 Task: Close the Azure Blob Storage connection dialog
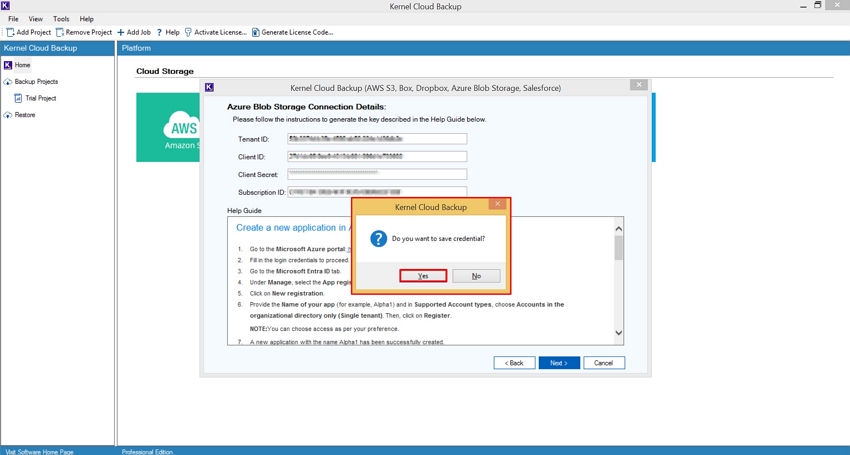(639, 85)
